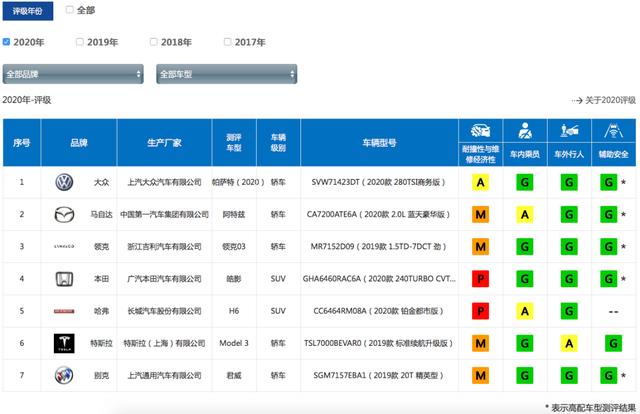Click the Mazda logo in row 2
Viewport: 640px width, 414px height.
point(64,214)
